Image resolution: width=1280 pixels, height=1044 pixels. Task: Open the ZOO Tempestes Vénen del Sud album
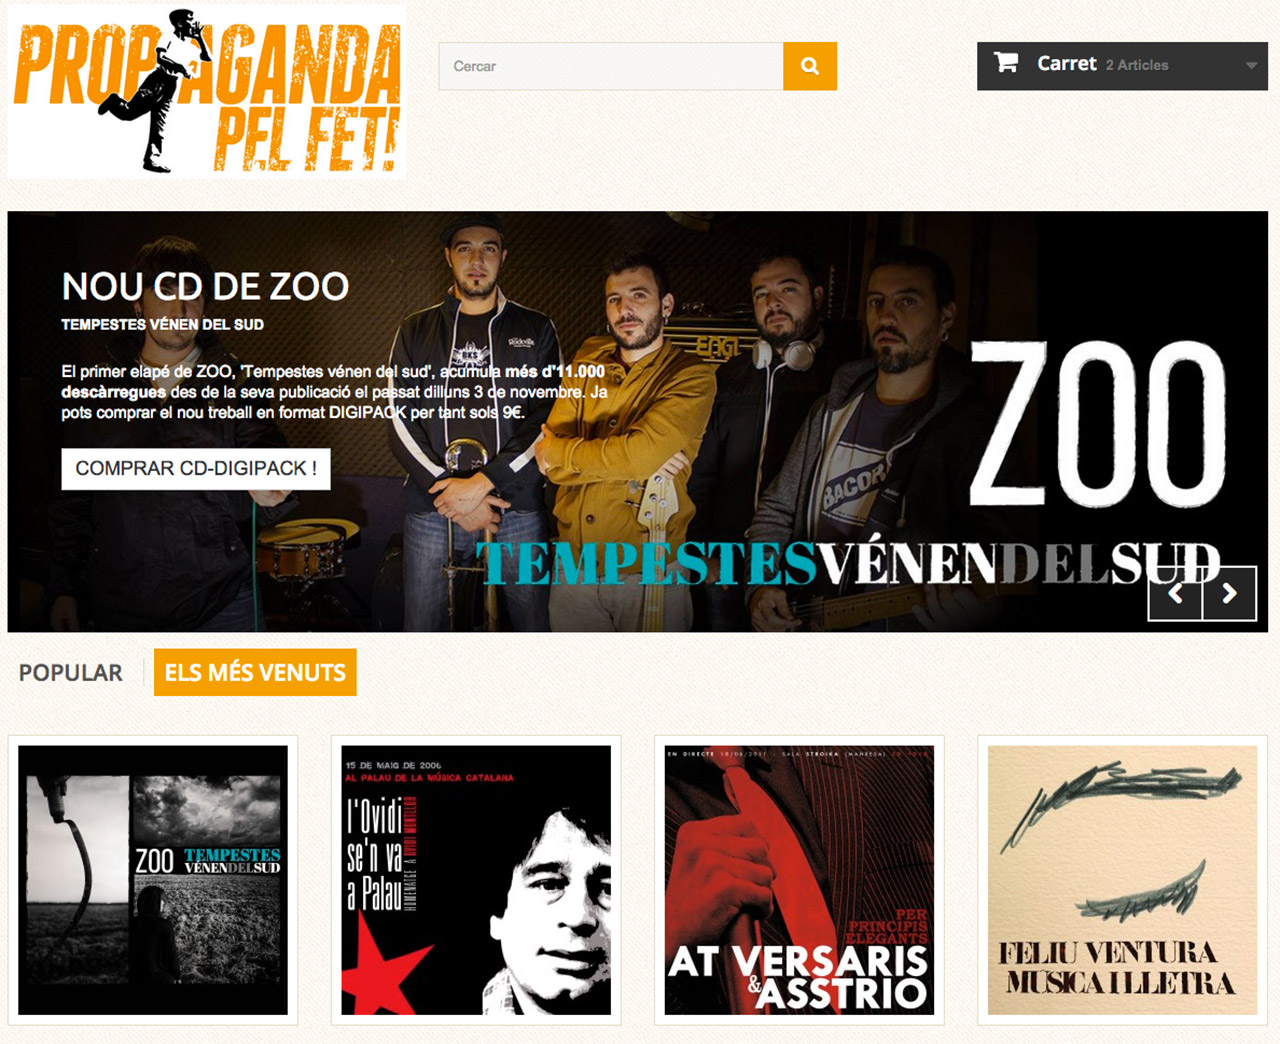point(153,880)
